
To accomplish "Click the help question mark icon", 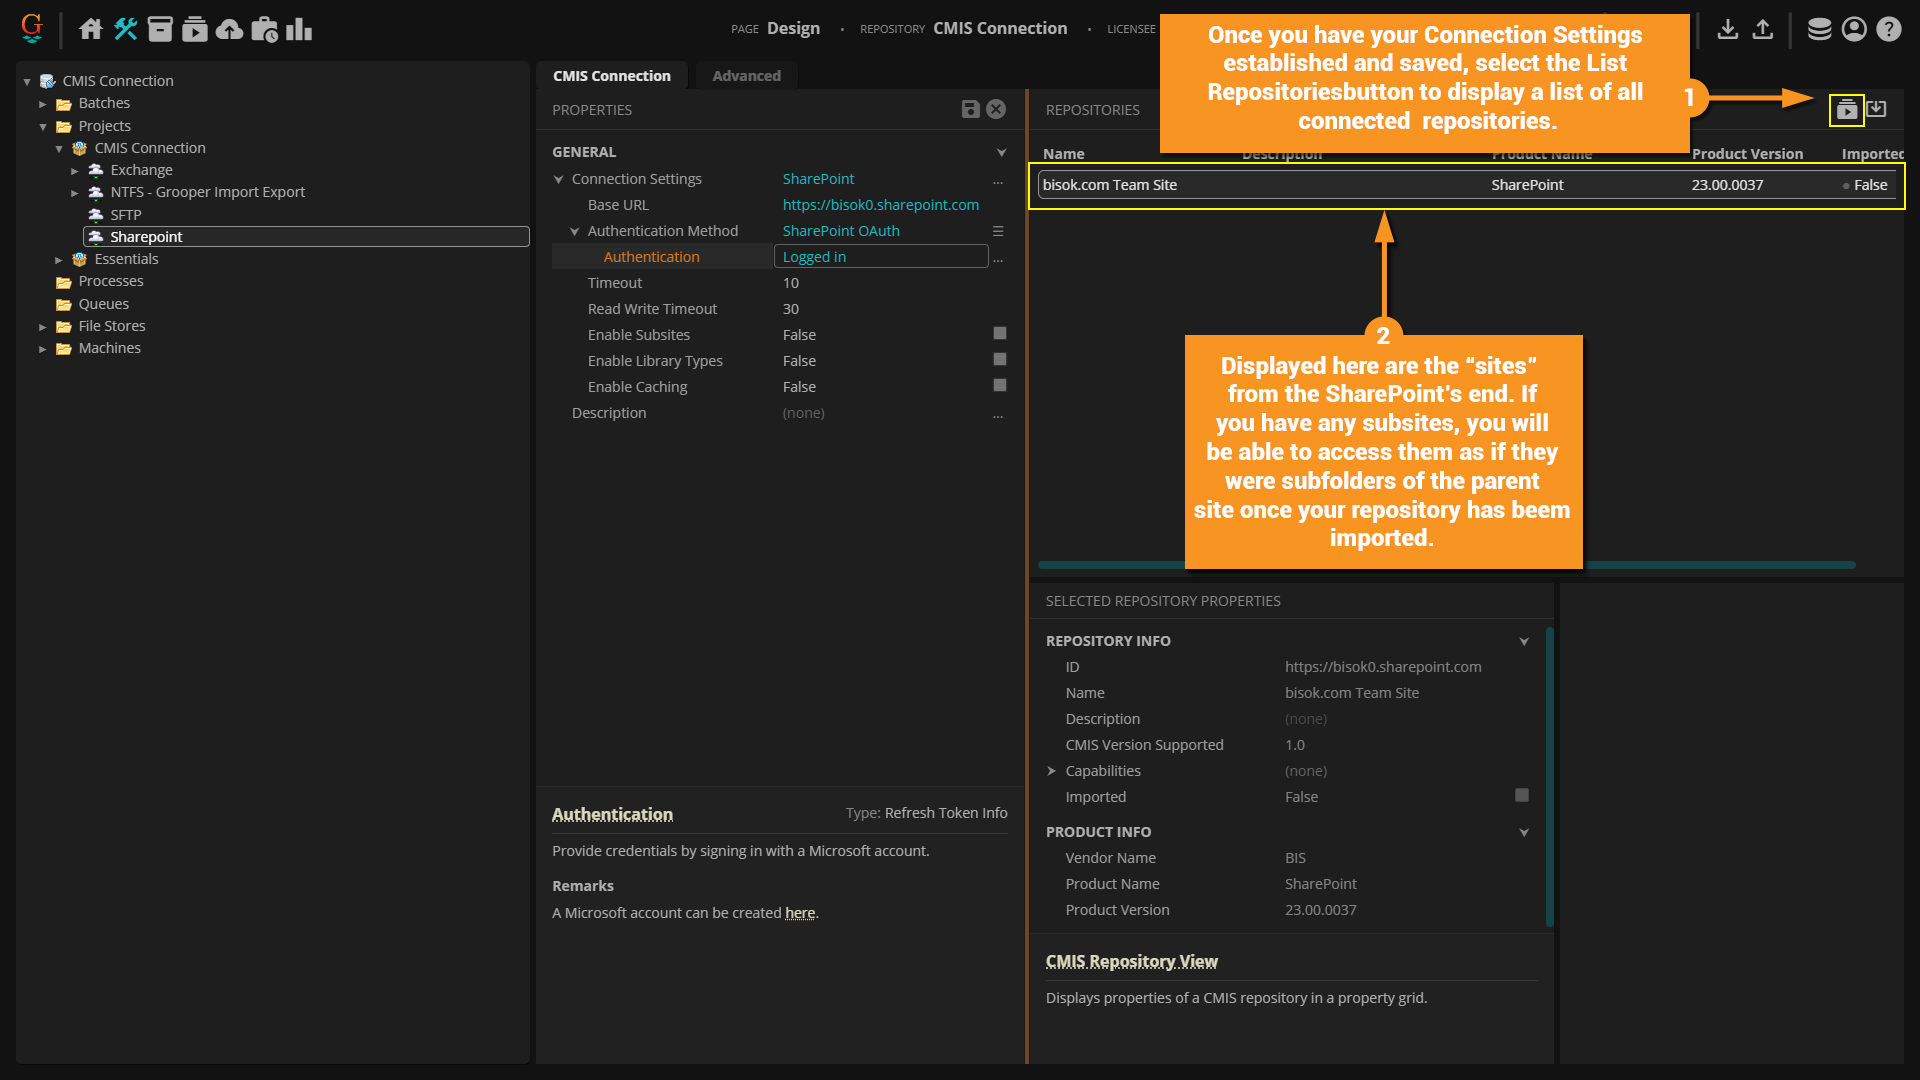I will [1888, 29].
